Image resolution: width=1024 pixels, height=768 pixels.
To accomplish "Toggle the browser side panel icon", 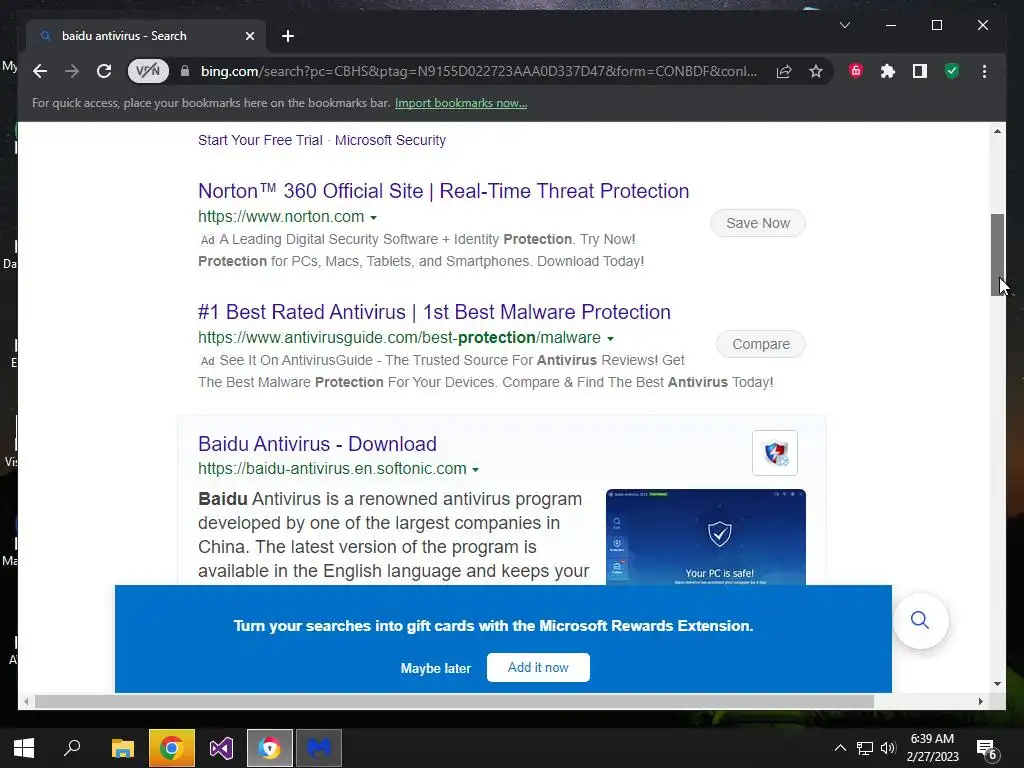I will coord(920,71).
